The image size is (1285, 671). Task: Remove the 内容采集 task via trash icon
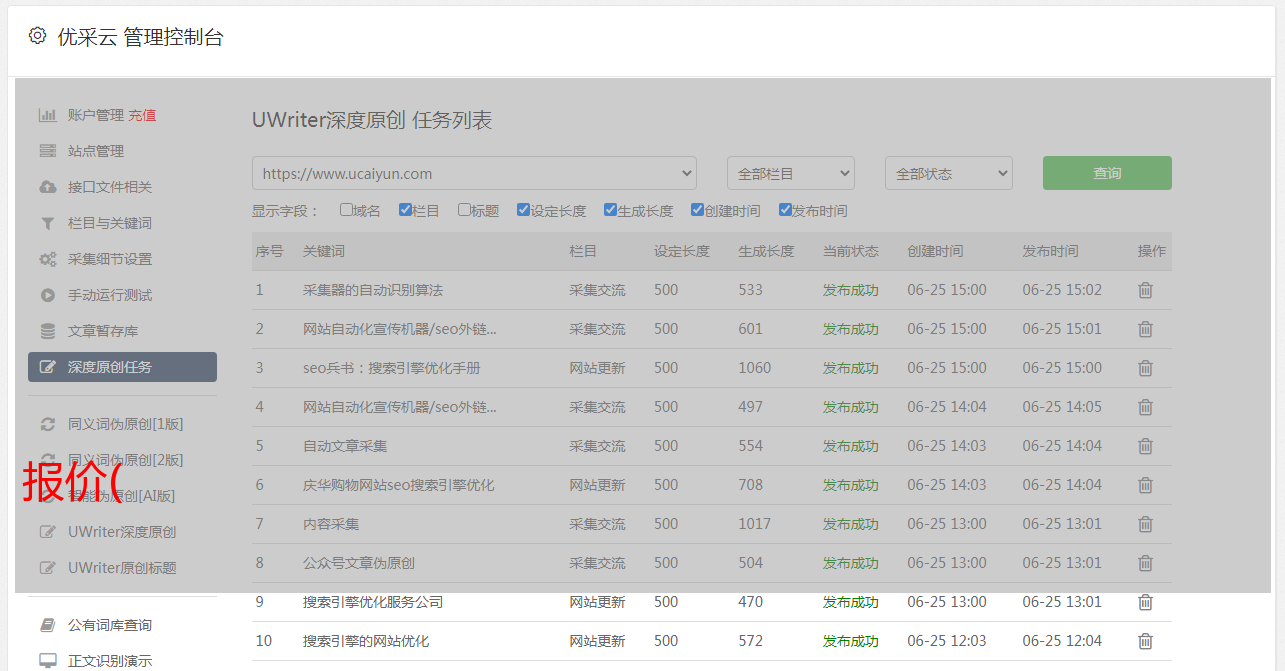1145,524
